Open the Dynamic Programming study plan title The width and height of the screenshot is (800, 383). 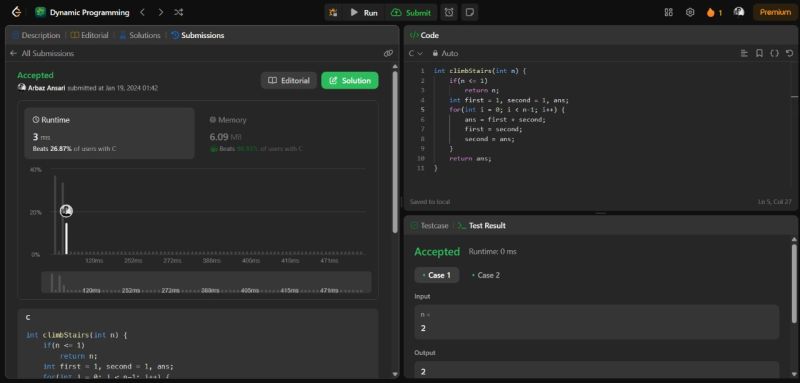click(x=89, y=13)
